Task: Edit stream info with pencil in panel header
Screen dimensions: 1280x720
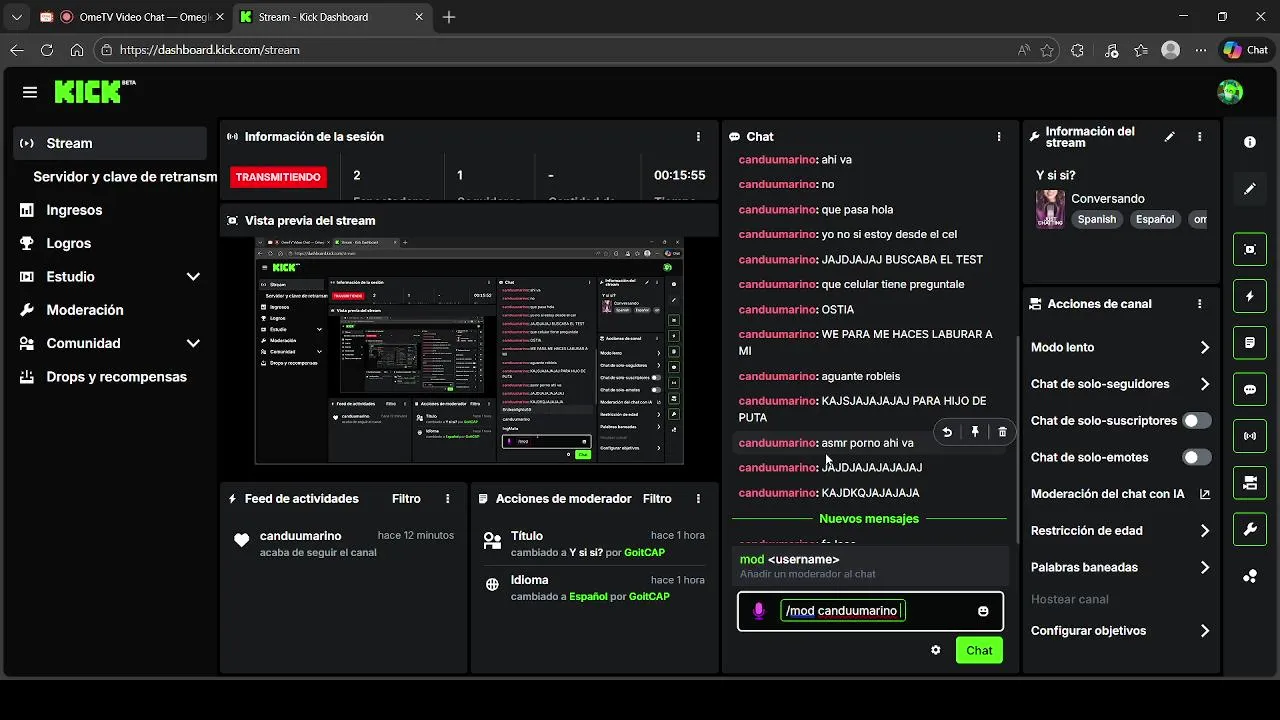Action: tap(1170, 137)
